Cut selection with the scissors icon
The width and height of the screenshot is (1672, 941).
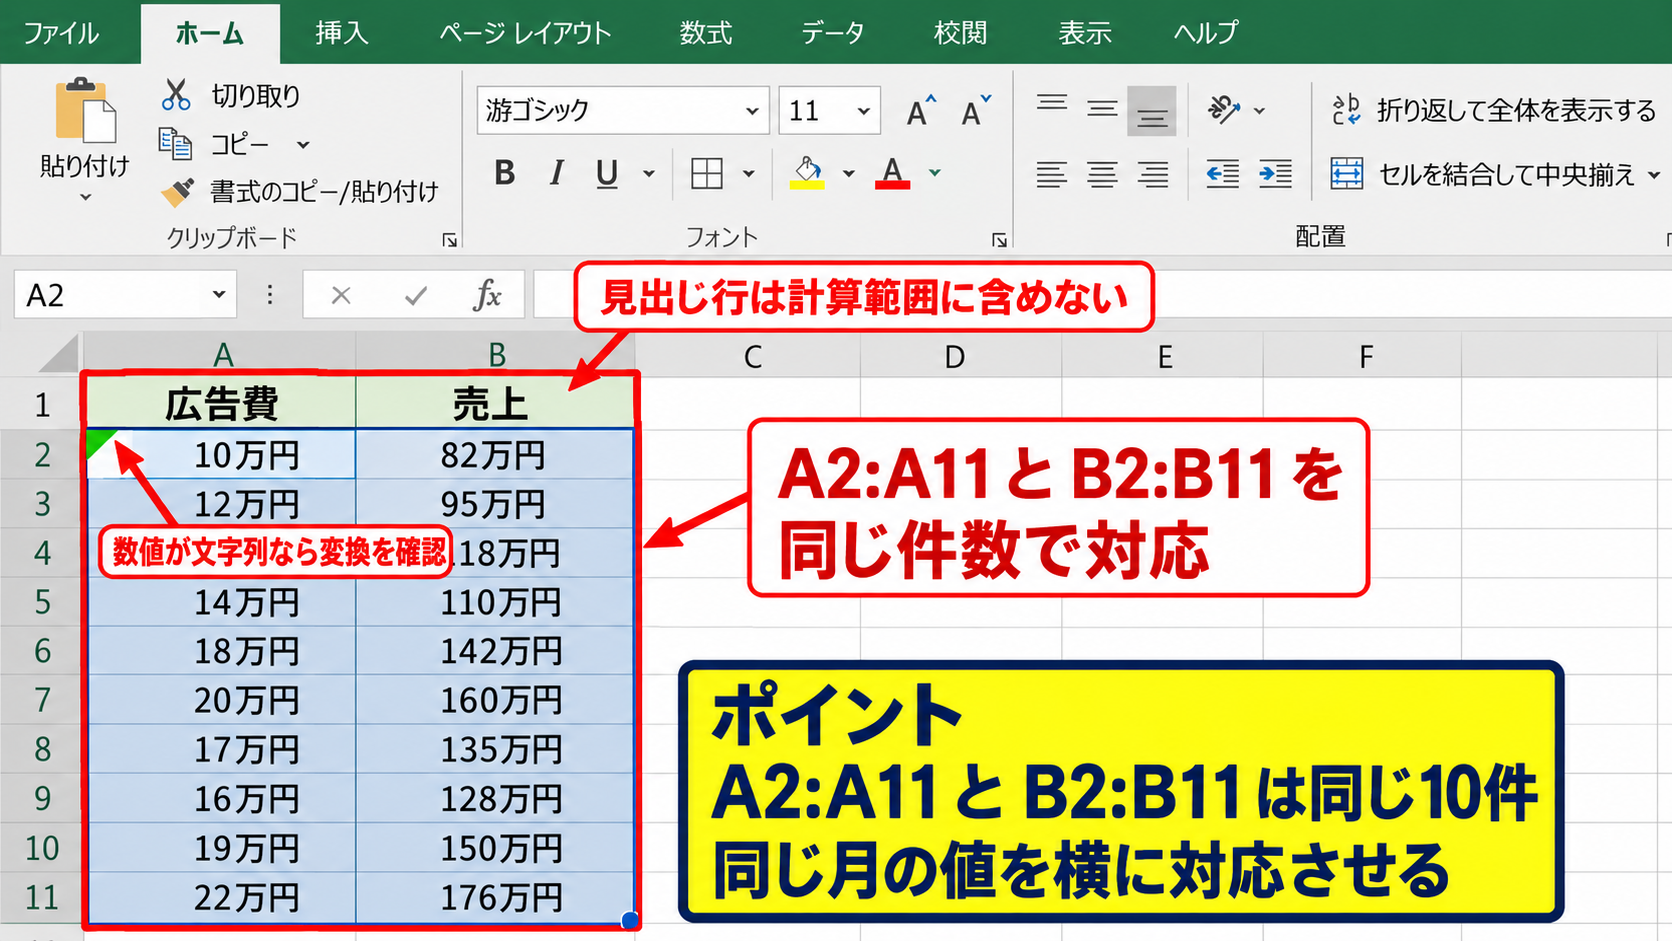tap(176, 95)
